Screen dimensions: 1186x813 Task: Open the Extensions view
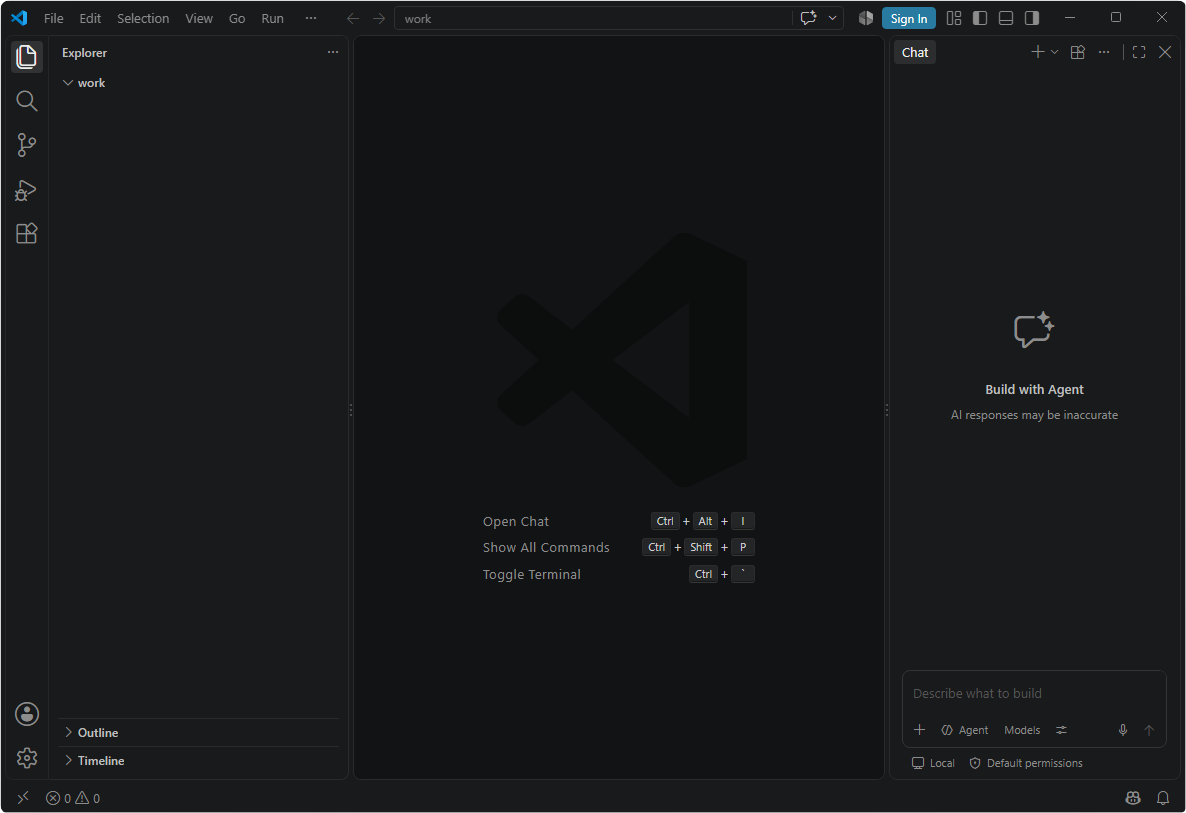[x=26, y=234]
